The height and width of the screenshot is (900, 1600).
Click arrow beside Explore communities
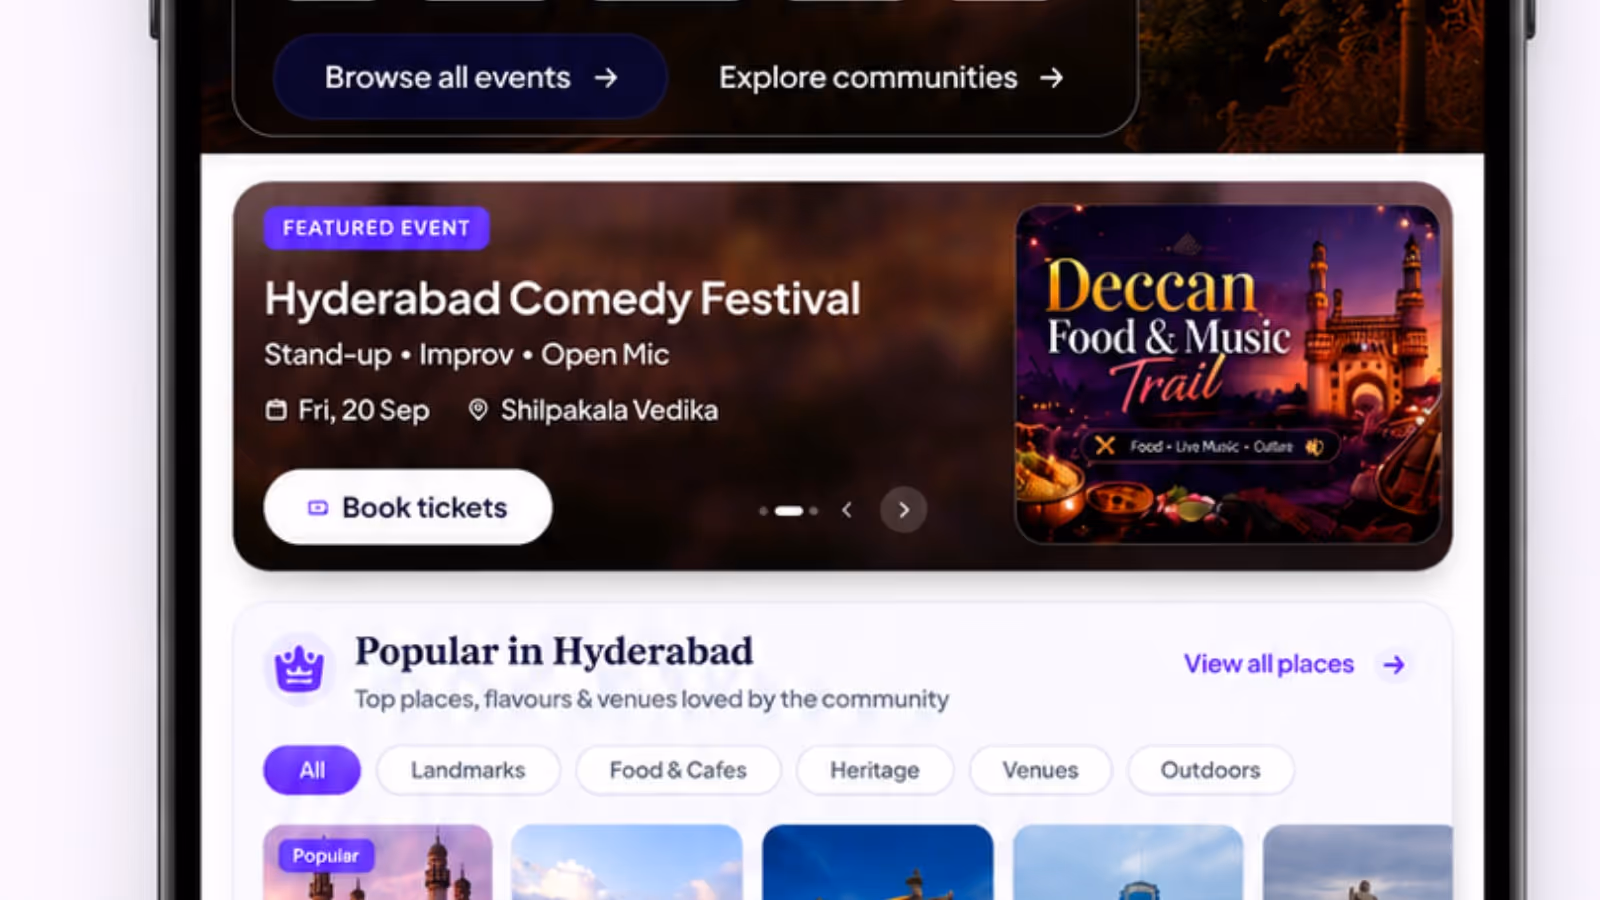(x=1051, y=78)
